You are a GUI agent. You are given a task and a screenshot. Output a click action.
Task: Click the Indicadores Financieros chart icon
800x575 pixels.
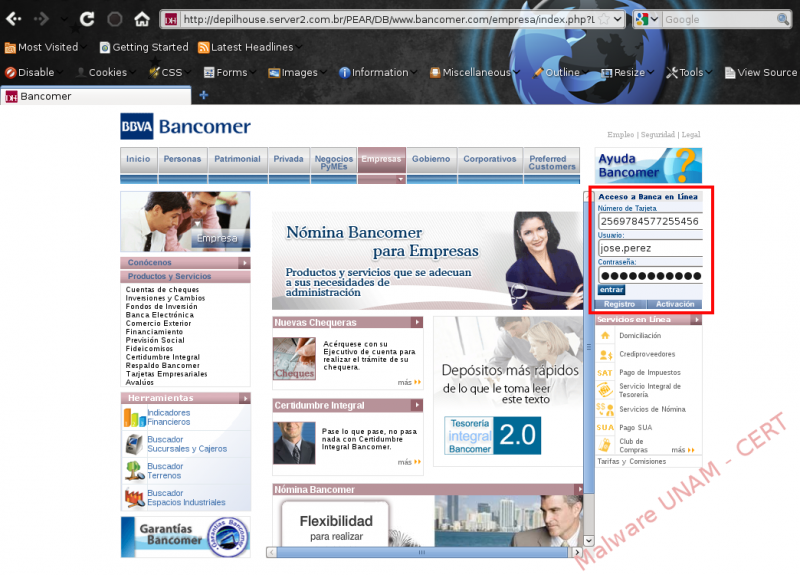point(134,417)
